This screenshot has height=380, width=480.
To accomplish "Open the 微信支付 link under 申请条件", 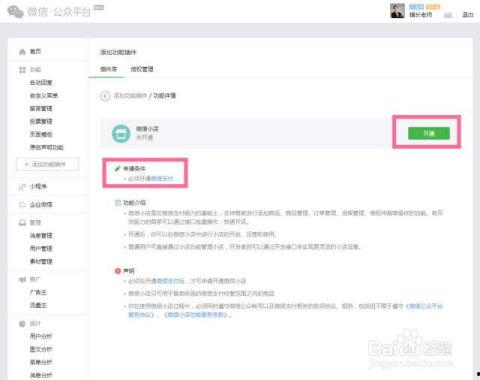I will (162, 179).
